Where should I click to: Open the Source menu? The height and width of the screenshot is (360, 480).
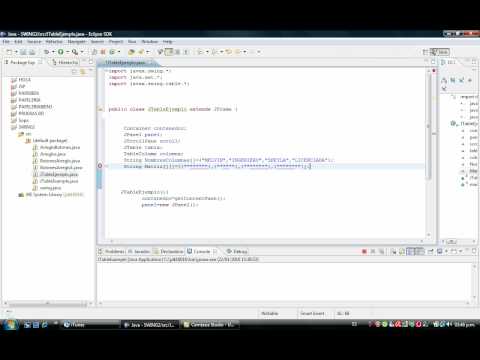click(34, 42)
